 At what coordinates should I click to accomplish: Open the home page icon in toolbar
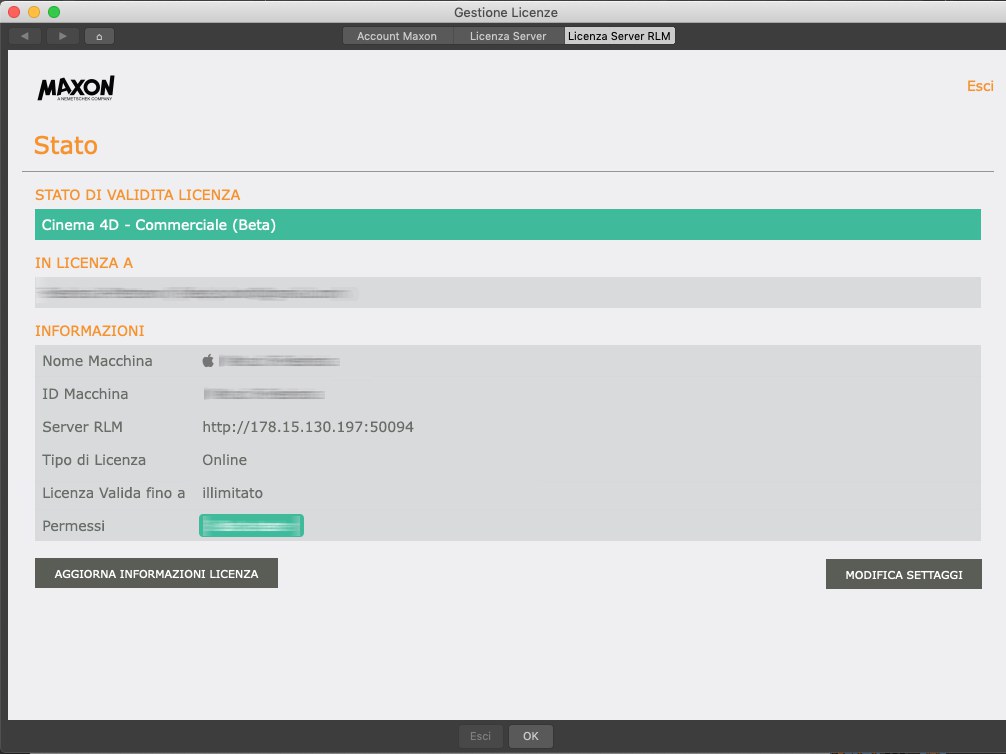point(99,36)
